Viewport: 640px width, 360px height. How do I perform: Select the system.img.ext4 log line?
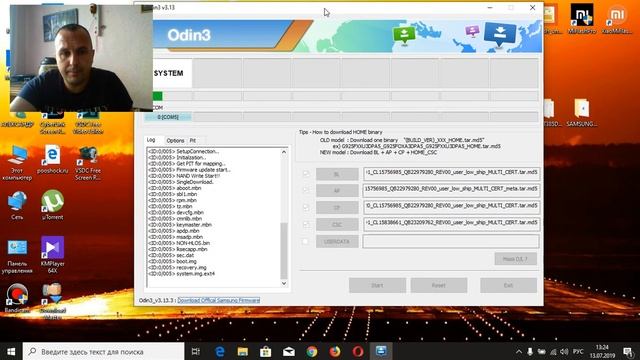(x=182, y=273)
